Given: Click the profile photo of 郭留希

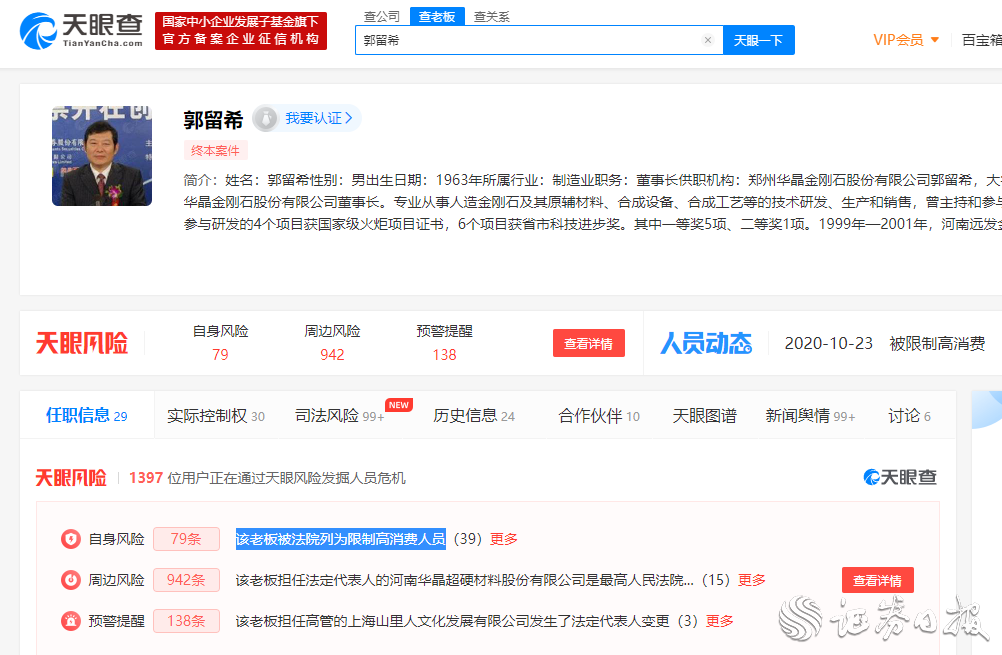Looking at the screenshot, I should click(x=102, y=156).
